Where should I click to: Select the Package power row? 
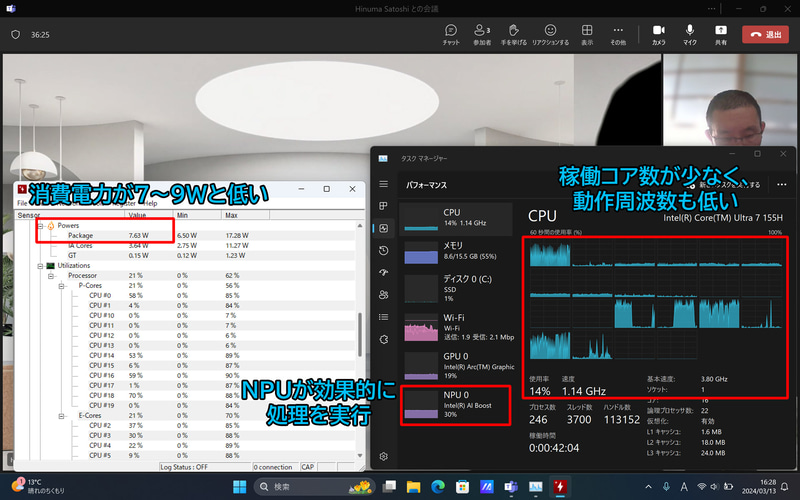(185, 236)
